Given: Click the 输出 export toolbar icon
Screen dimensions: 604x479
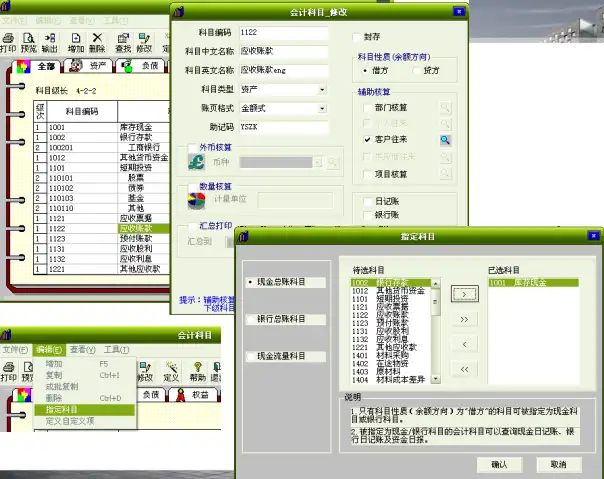Looking at the screenshot, I should click(49, 42).
